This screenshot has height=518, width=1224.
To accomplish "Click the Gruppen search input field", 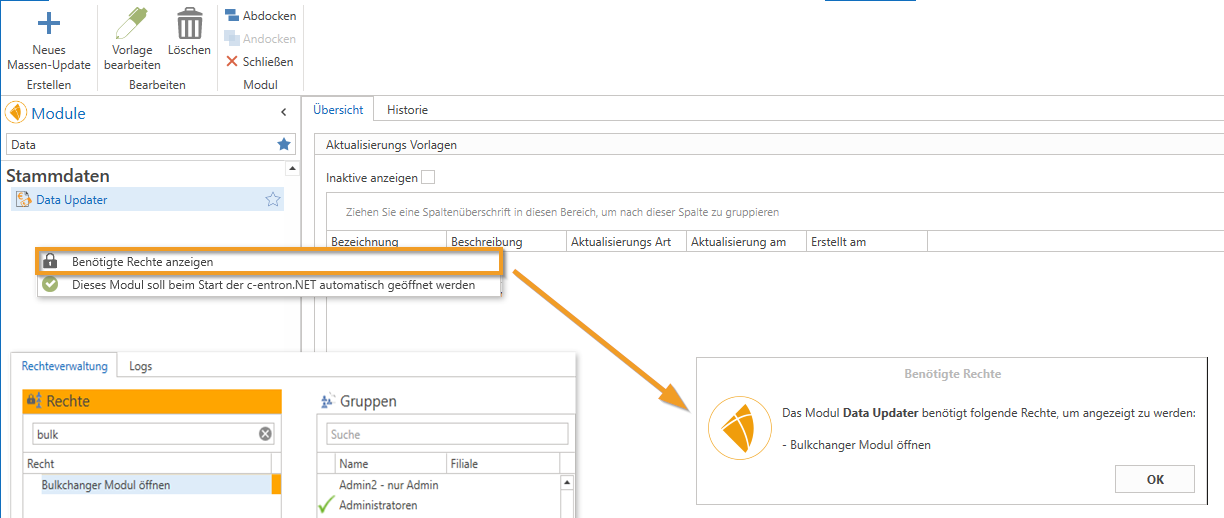I will coord(447,434).
